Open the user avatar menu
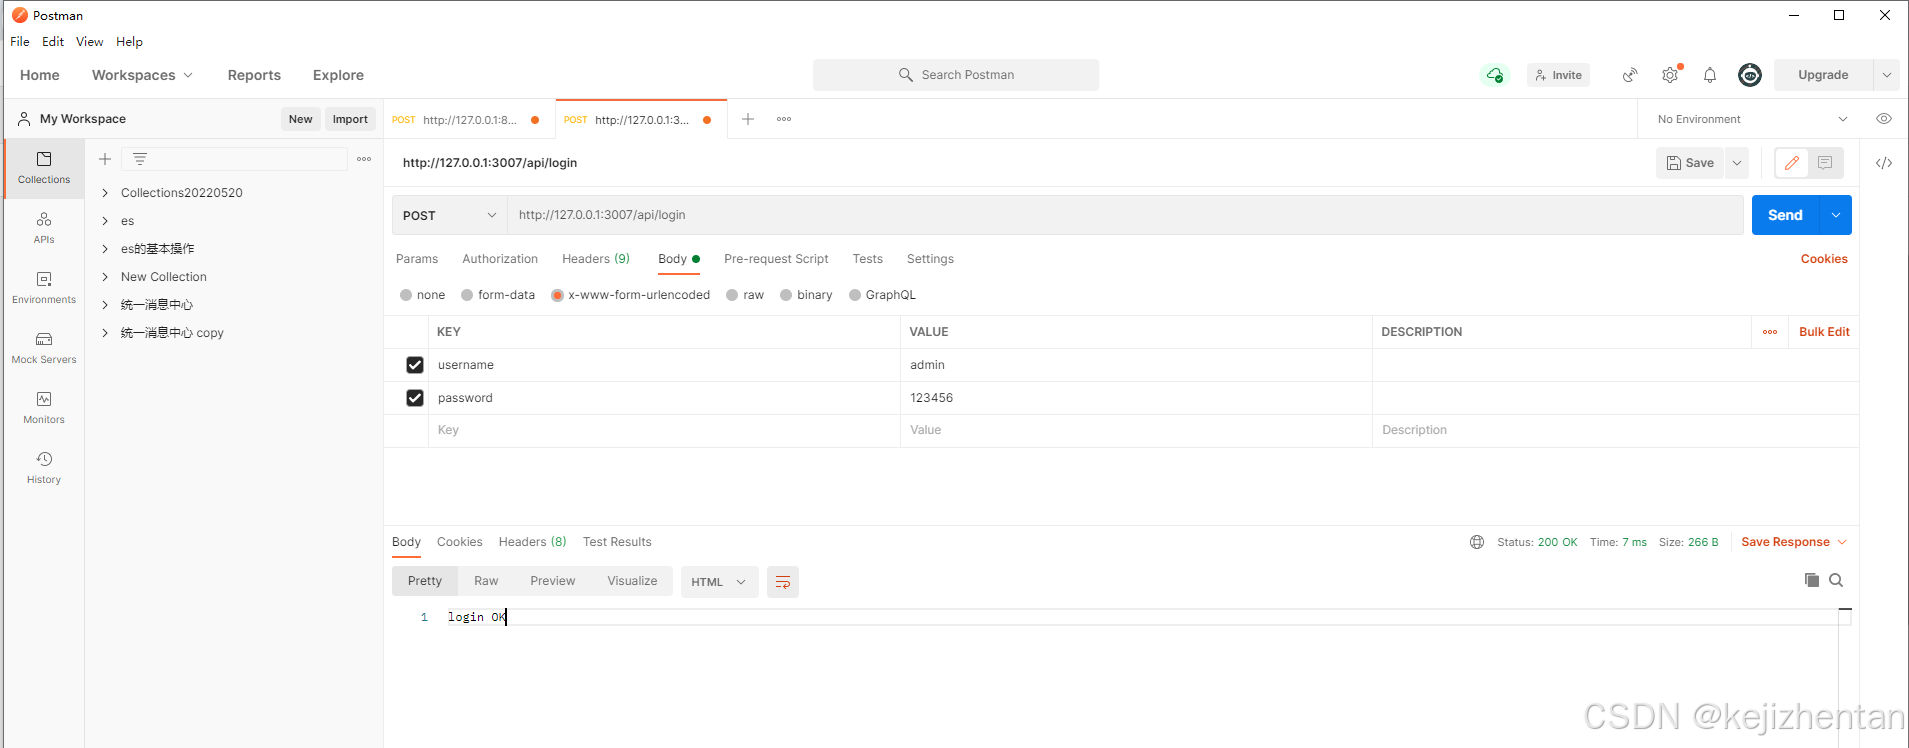Screen dimensions: 1909x748 pos(1750,75)
